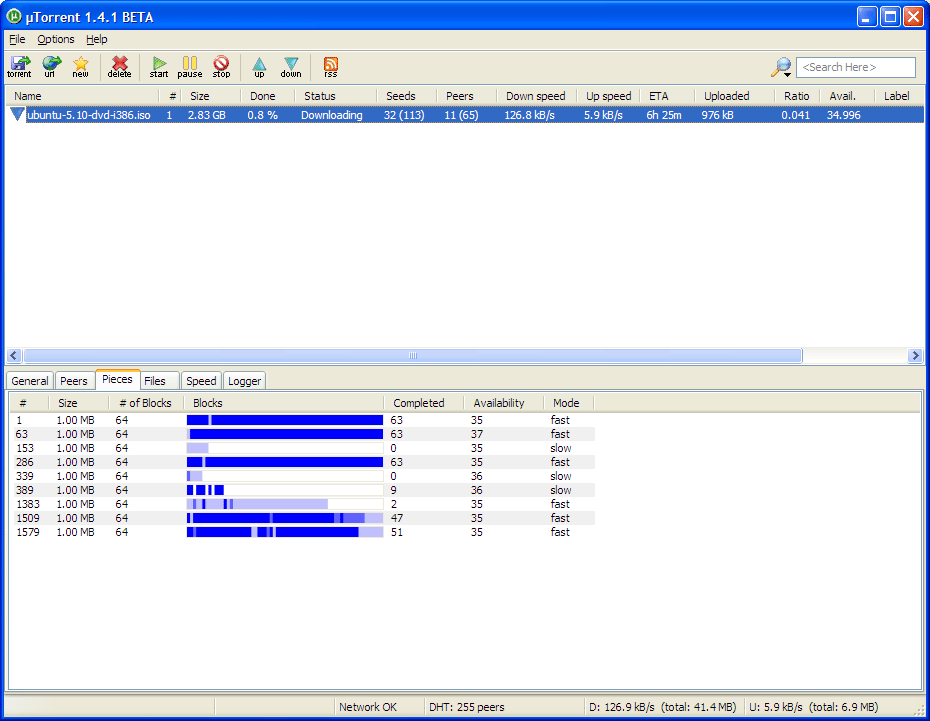The height and width of the screenshot is (721, 930).
Task: Click the right arrow of the horizontal scrollbar
Action: (915, 355)
